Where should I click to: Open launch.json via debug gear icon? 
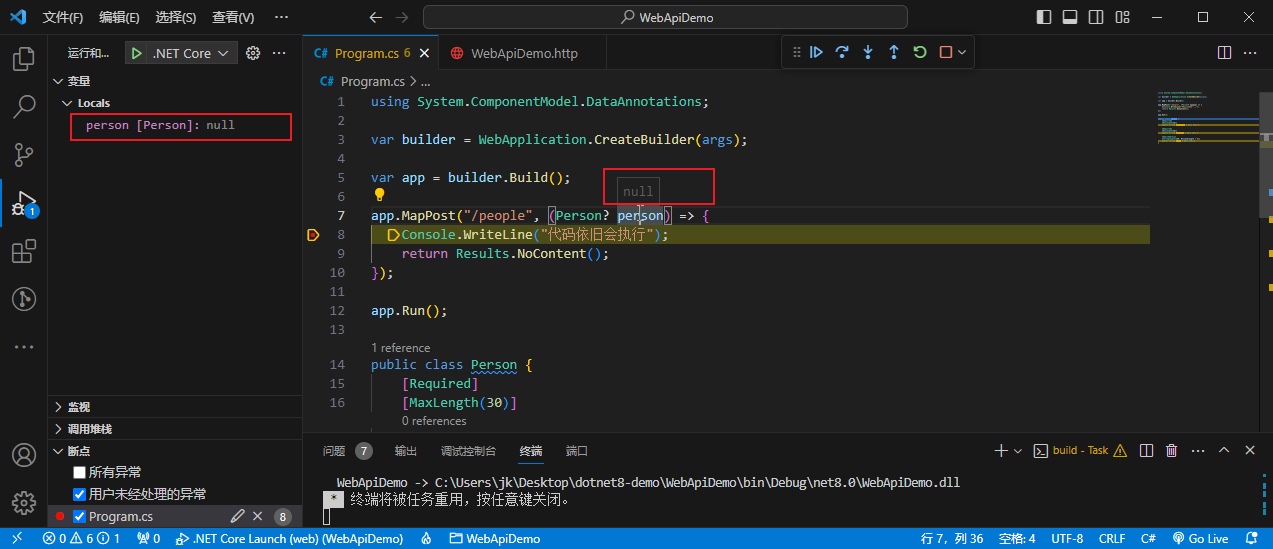pyautogui.click(x=253, y=53)
